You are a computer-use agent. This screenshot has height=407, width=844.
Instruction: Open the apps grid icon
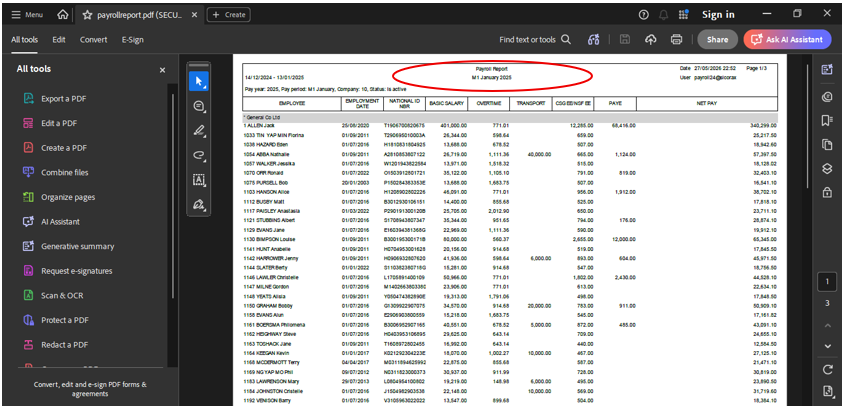[x=684, y=15]
